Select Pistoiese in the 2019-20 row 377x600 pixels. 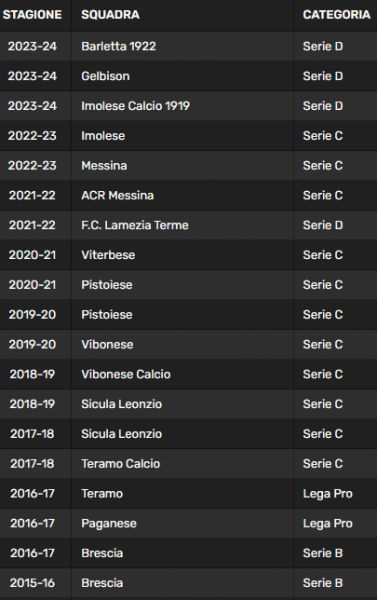click(x=107, y=315)
